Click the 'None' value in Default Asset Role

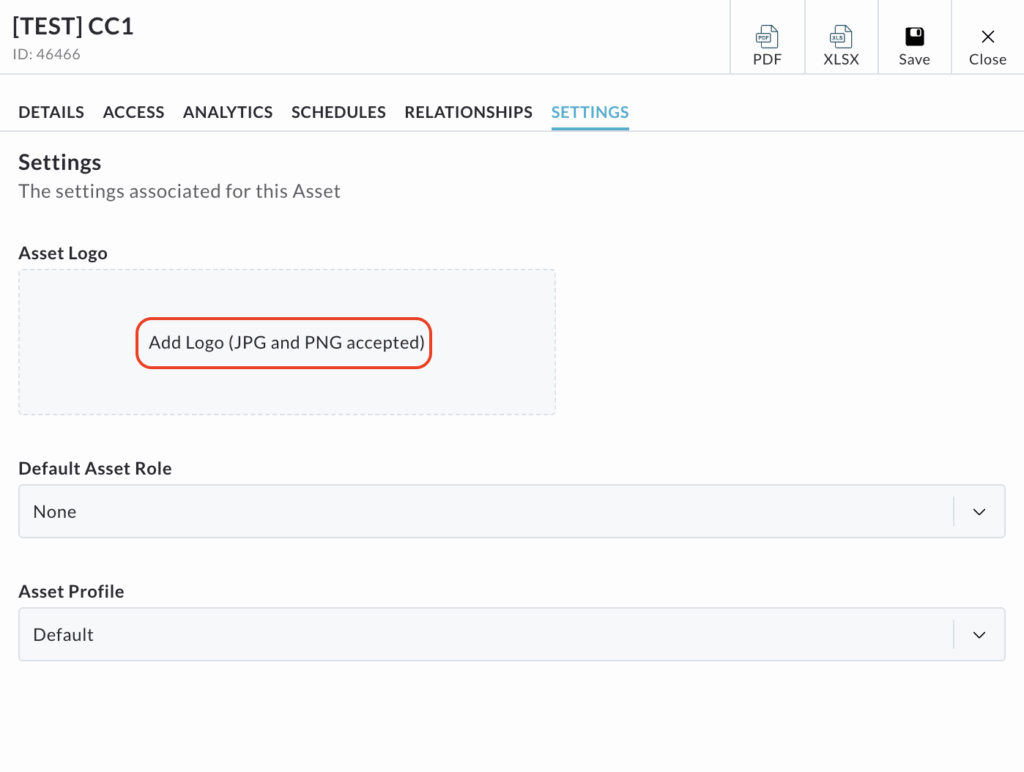pyautogui.click(x=55, y=512)
